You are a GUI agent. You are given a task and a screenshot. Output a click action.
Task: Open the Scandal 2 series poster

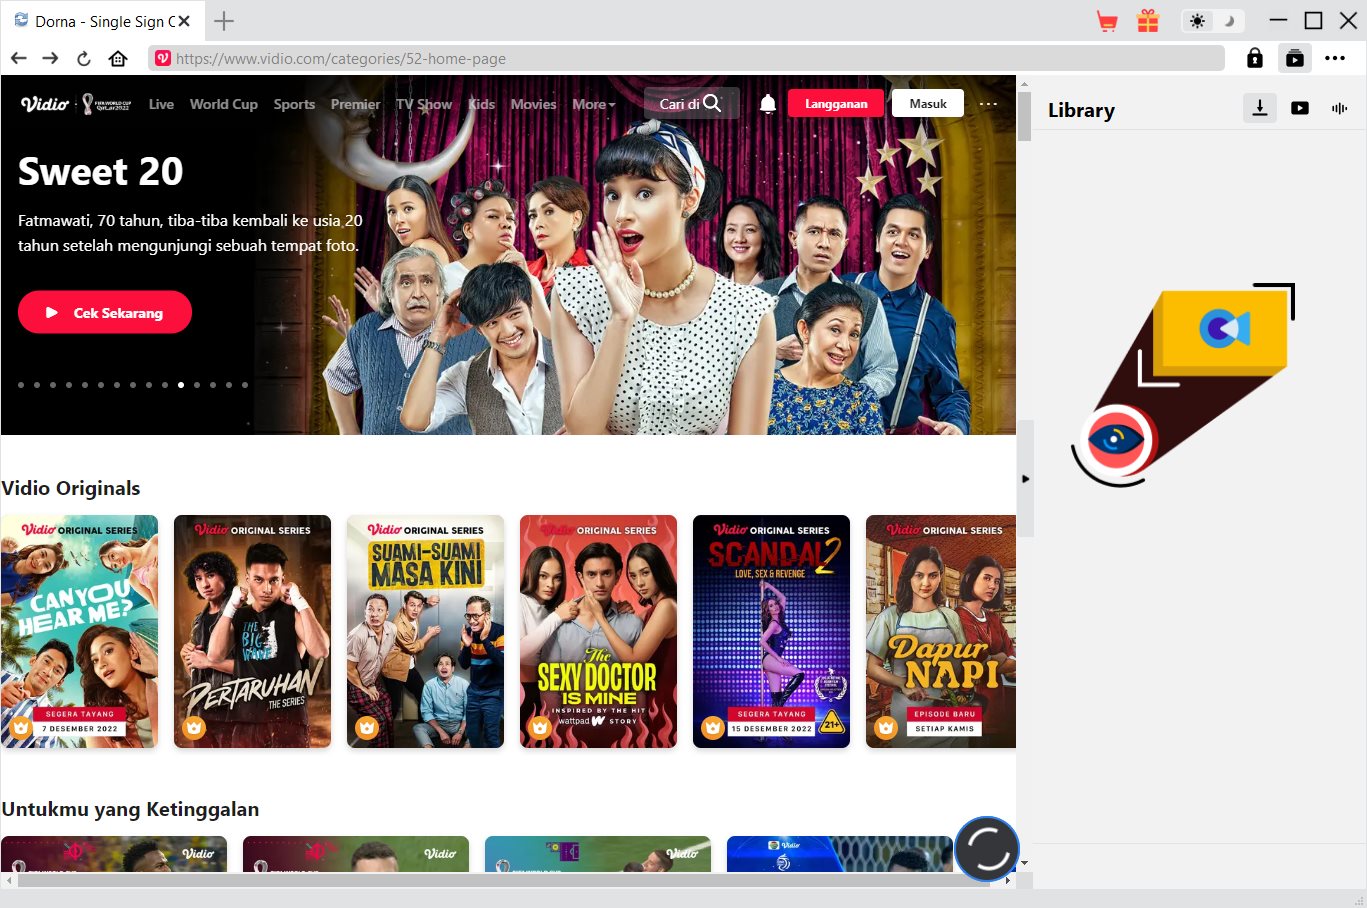[771, 631]
